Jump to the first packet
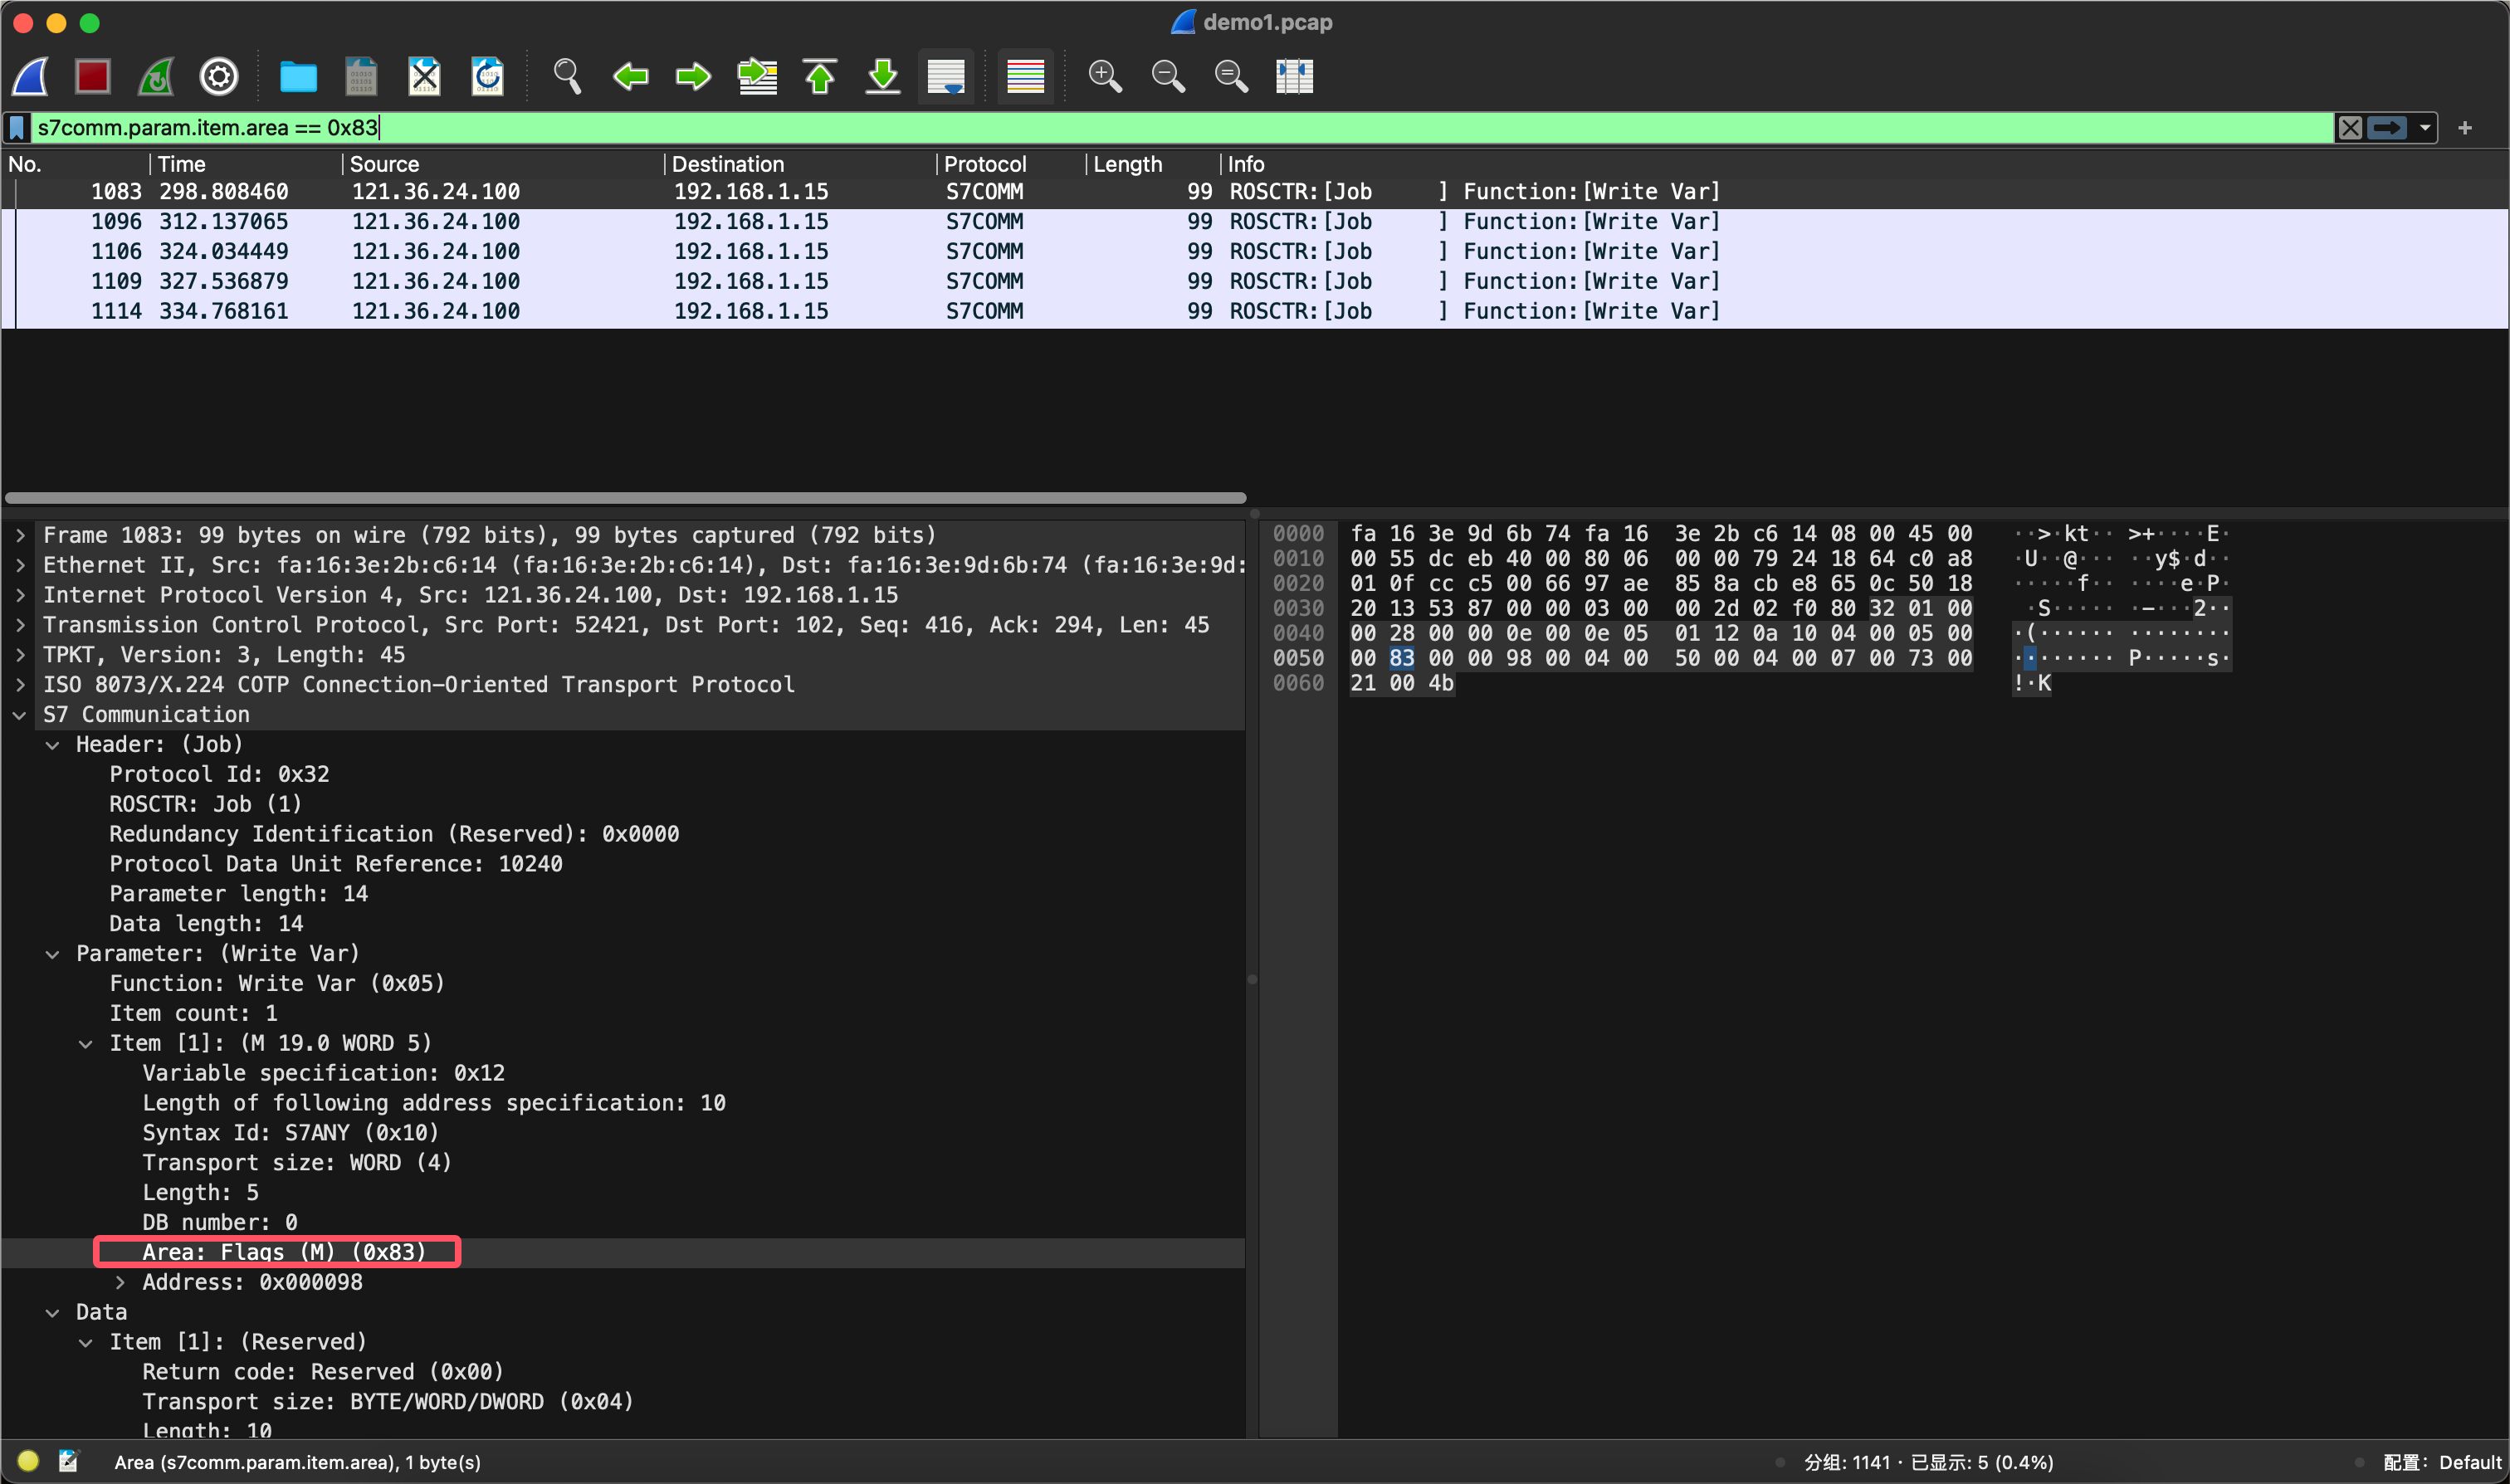Image resolution: width=2510 pixels, height=1484 pixels. 820,76
